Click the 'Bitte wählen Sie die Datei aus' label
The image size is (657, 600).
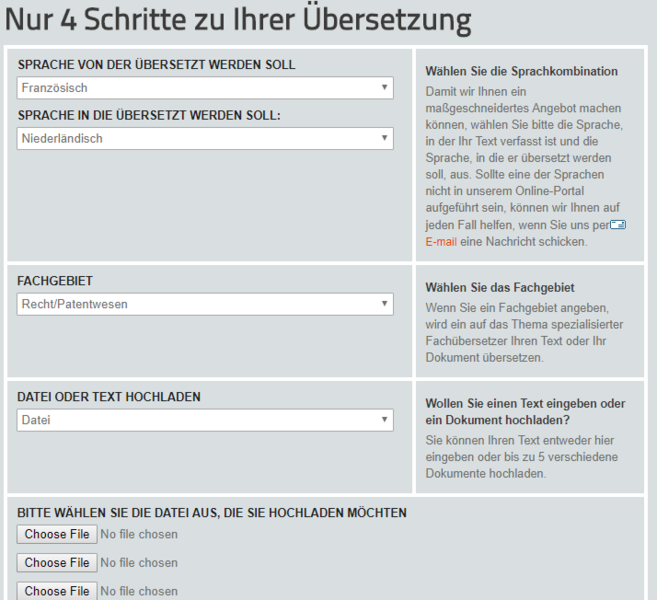[x=212, y=513]
